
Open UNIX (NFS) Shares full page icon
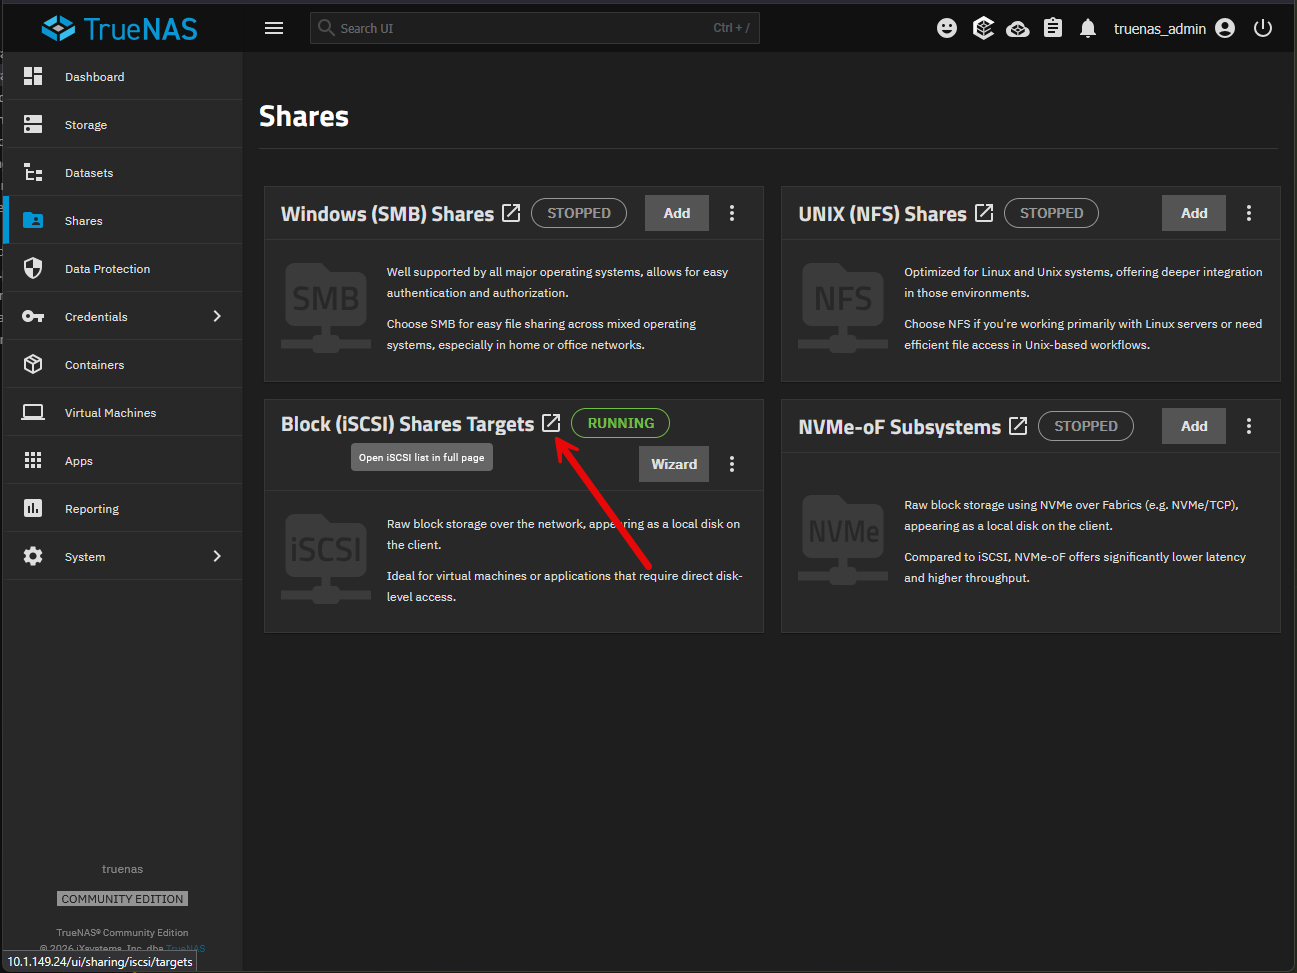point(984,213)
